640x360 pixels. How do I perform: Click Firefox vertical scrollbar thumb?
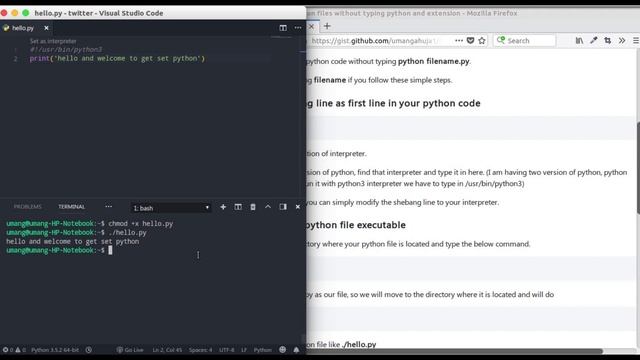tap(638, 167)
